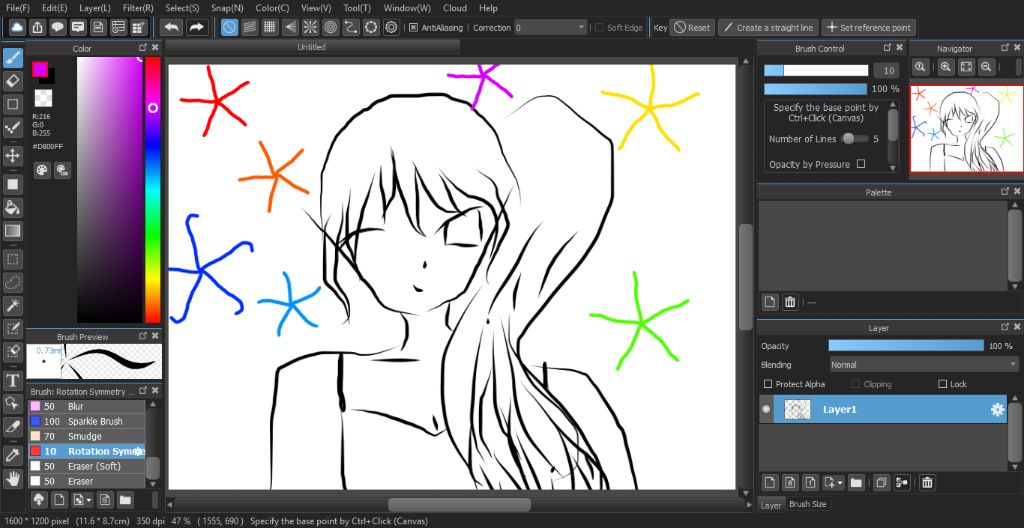Open the Layer menu

tap(95, 8)
